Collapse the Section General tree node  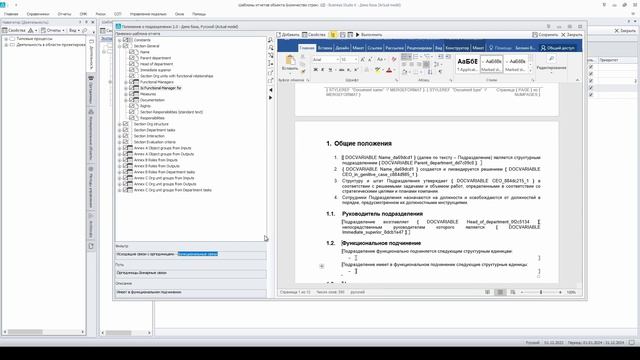120,46
